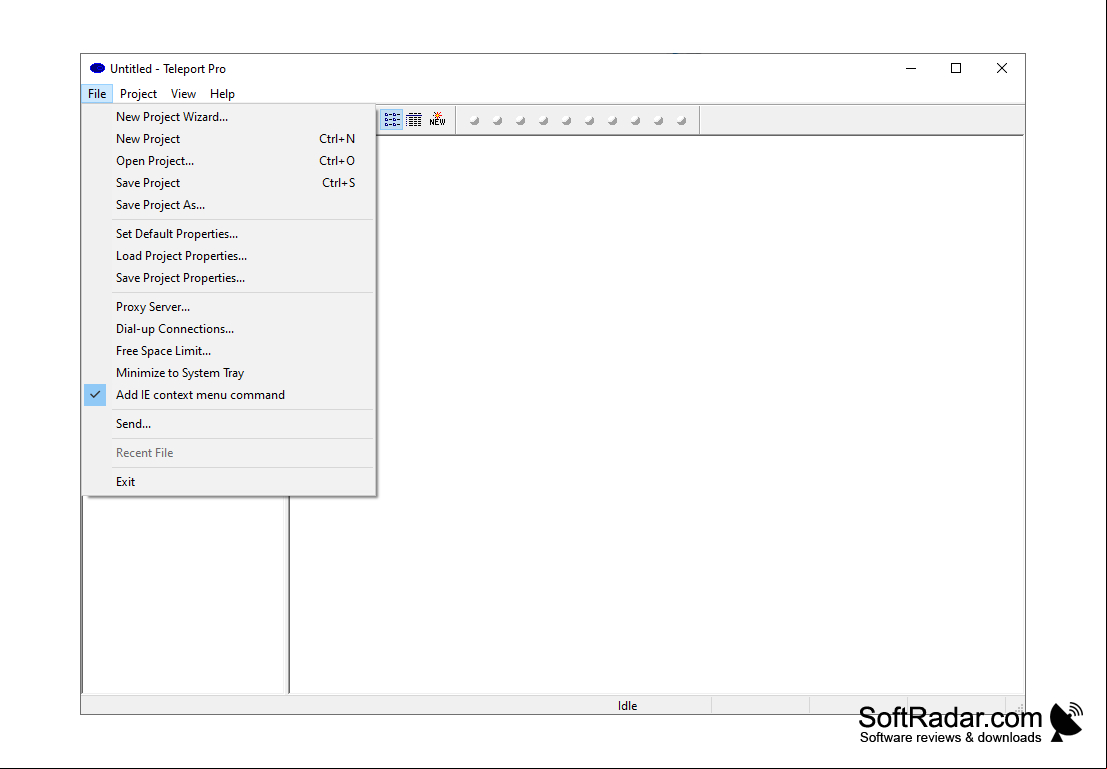Open the Help menu
This screenshot has height=769, width=1107.
coord(222,94)
